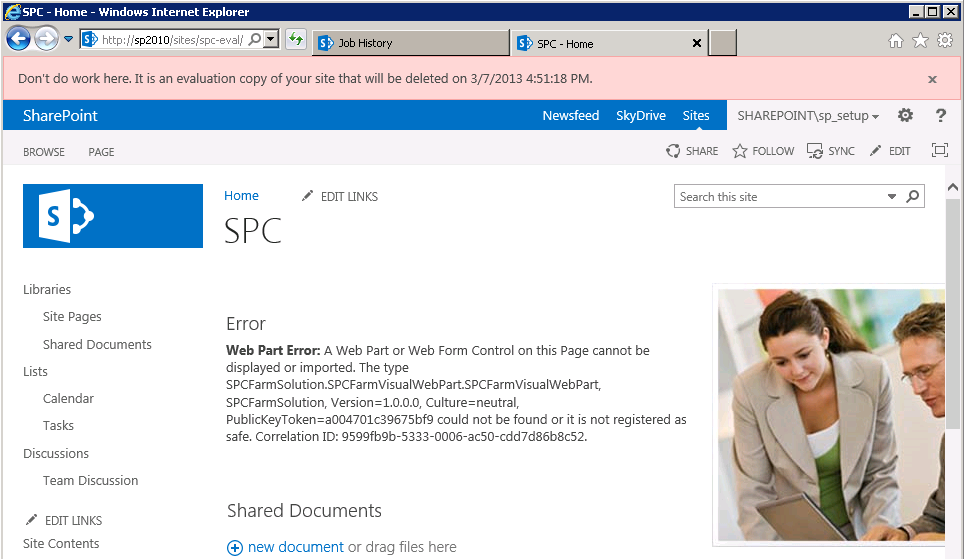Close the SPC - Home tab

697,43
